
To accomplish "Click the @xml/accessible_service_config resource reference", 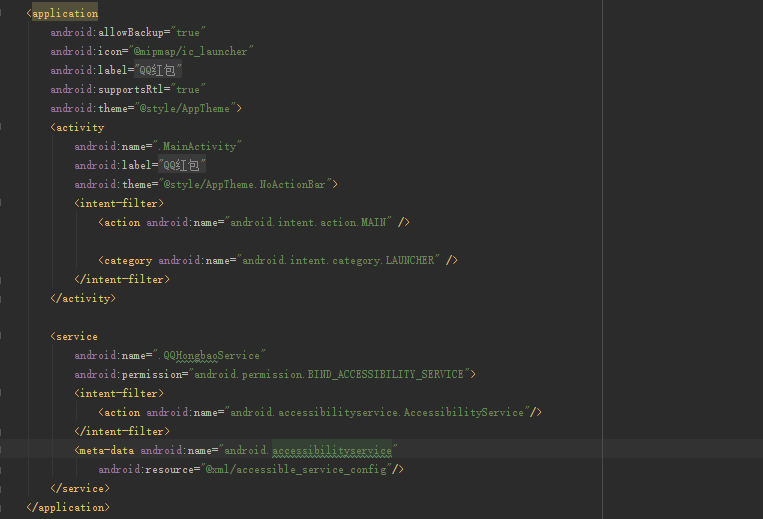I will (x=296, y=469).
